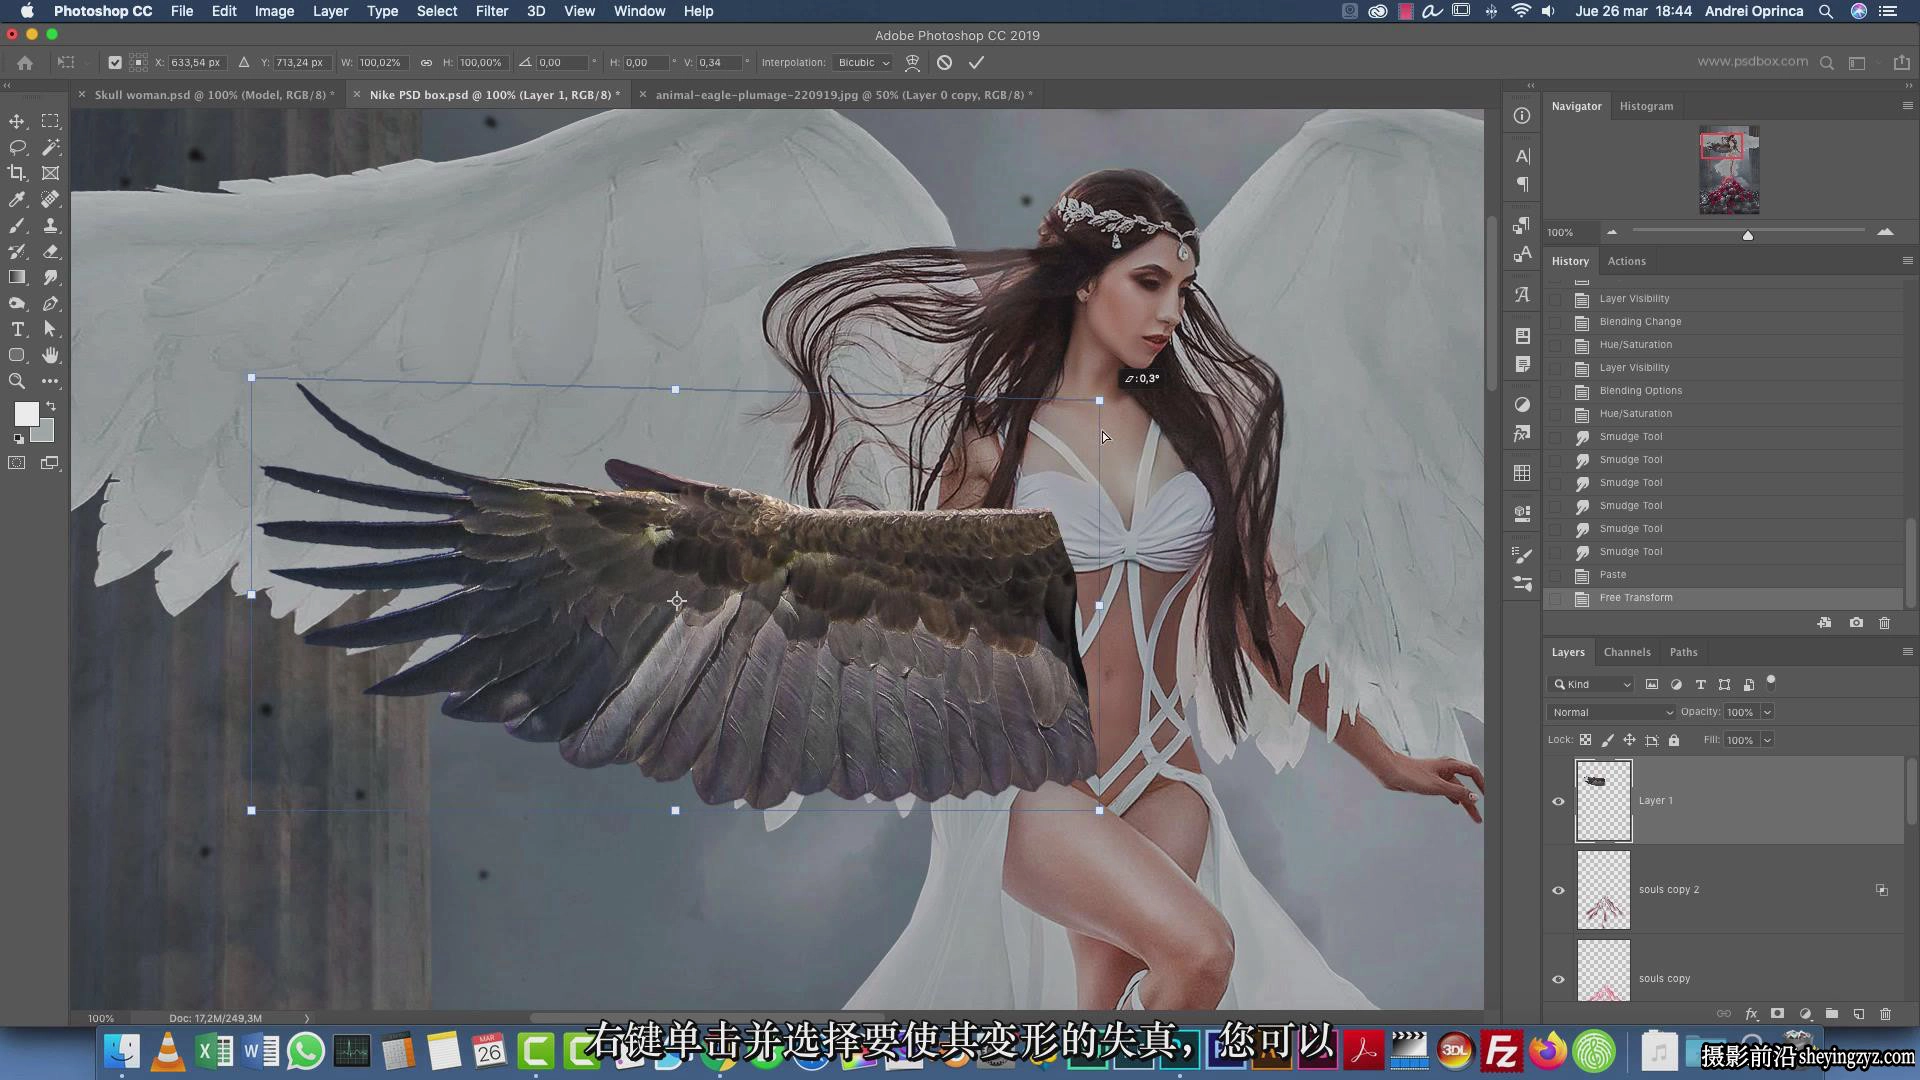The image size is (1920, 1080).
Task: Open the Fill slider dropdown arrow
Action: [x=1767, y=740]
